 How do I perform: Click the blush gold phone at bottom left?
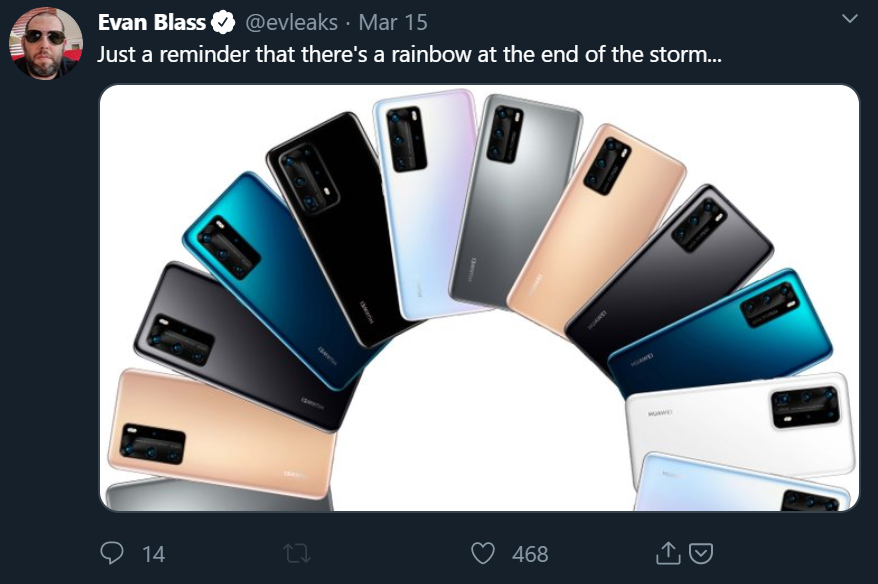pyautogui.click(x=222, y=433)
